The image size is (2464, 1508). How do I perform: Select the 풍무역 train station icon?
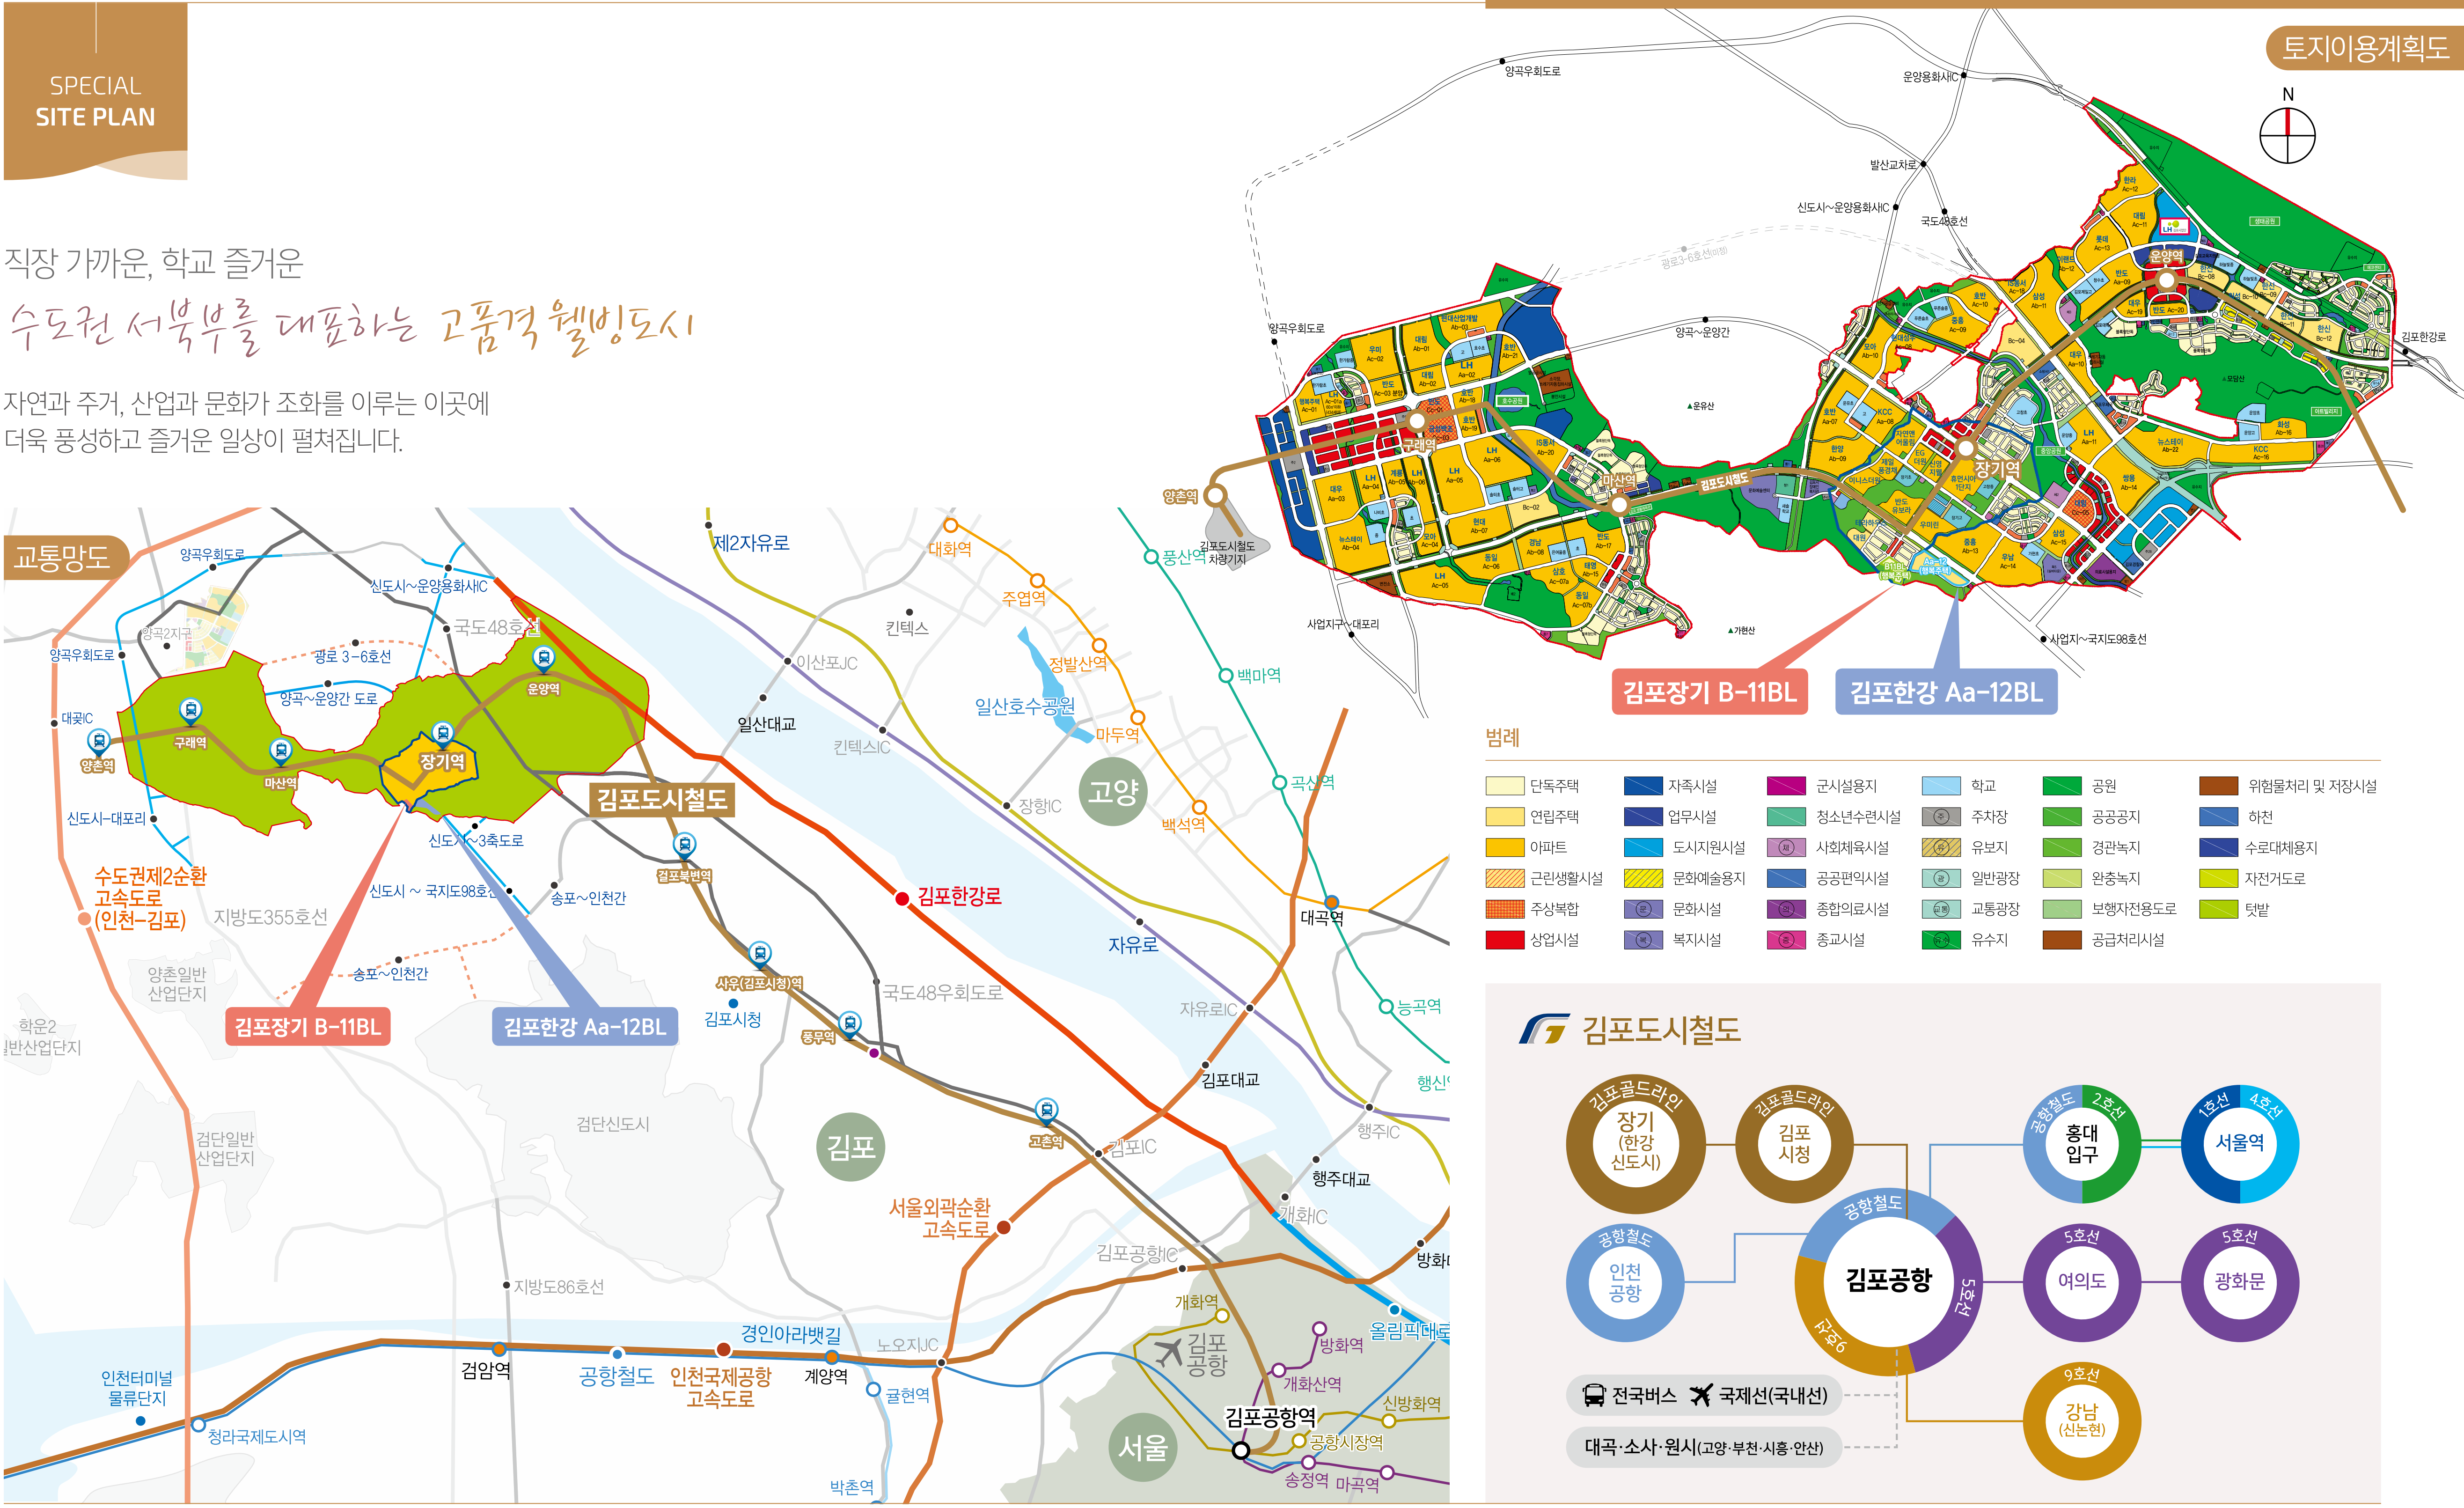coord(849,1024)
